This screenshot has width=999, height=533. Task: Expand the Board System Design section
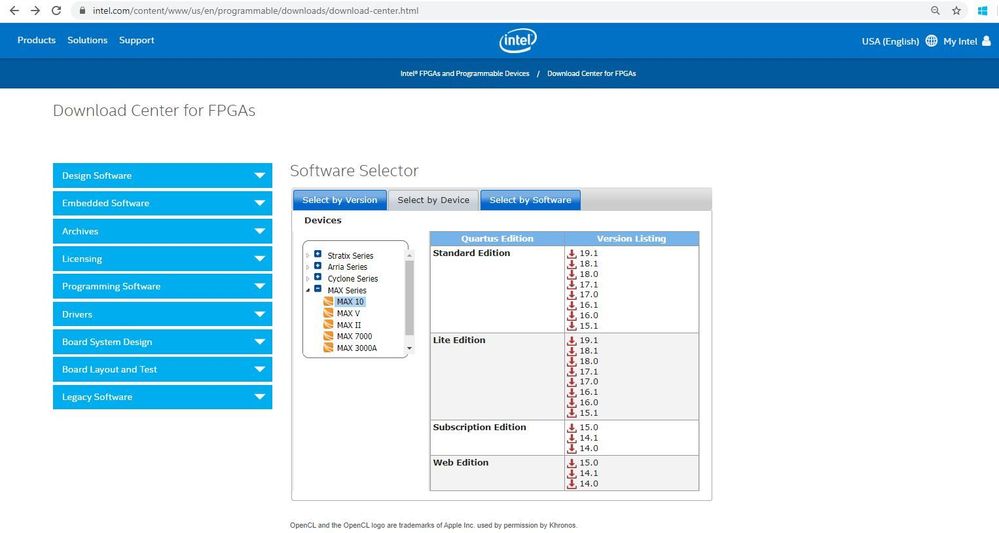tap(162, 342)
